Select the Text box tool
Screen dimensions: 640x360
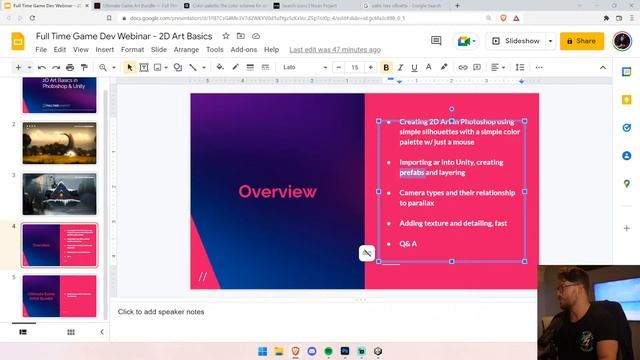pyautogui.click(x=144, y=67)
